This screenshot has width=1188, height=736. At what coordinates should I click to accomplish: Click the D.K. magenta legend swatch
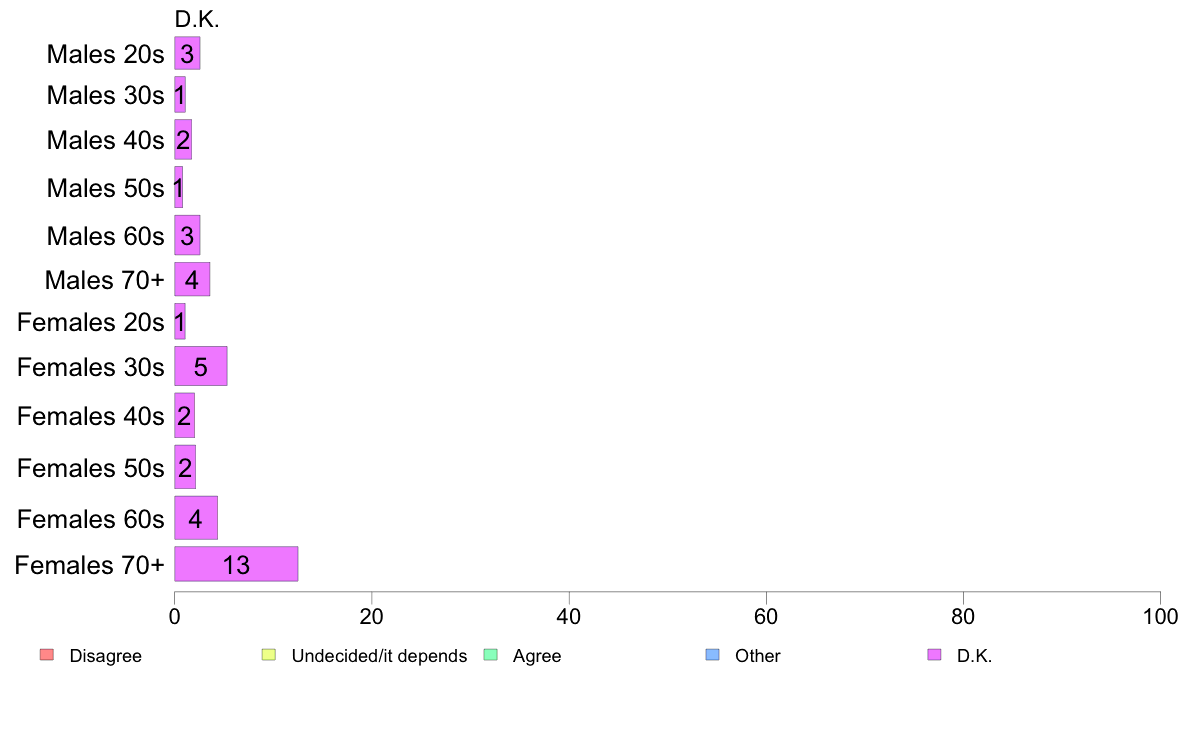[x=934, y=654]
